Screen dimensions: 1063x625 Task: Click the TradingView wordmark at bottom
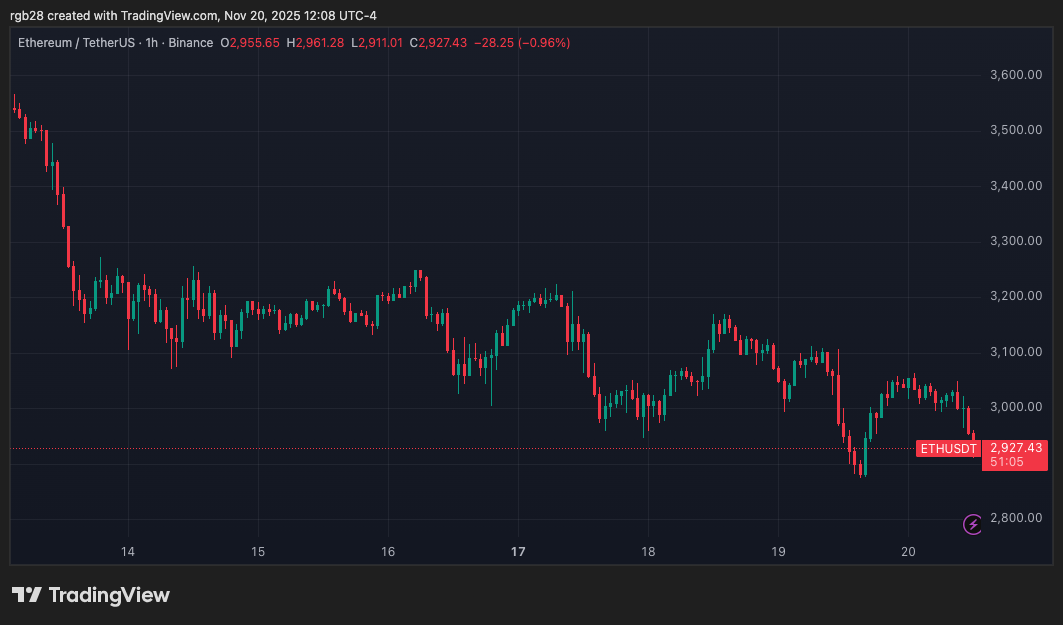pyautogui.click(x=112, y=594)
